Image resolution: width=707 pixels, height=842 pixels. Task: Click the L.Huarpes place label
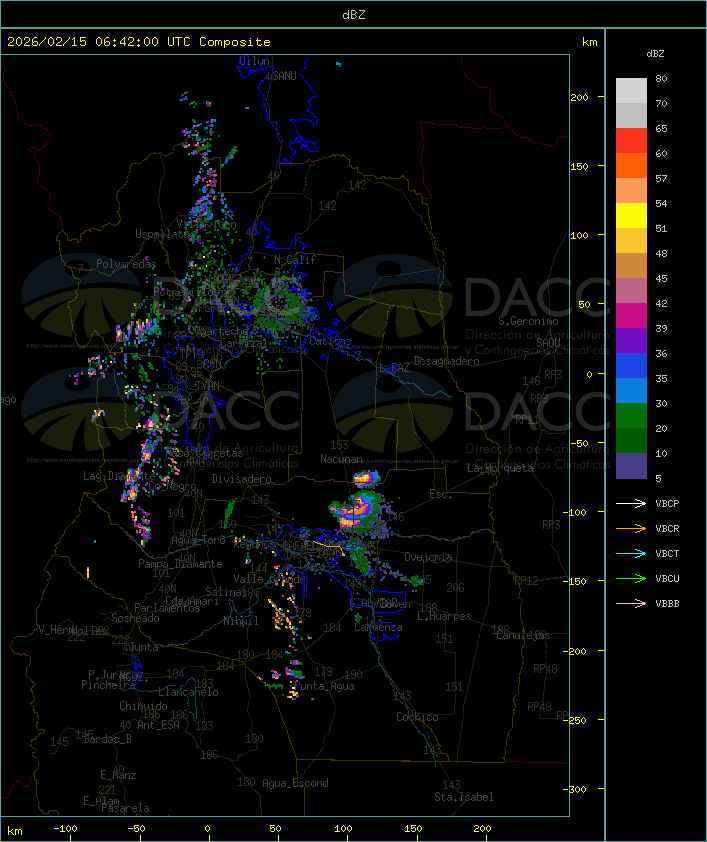pos(444,616)
